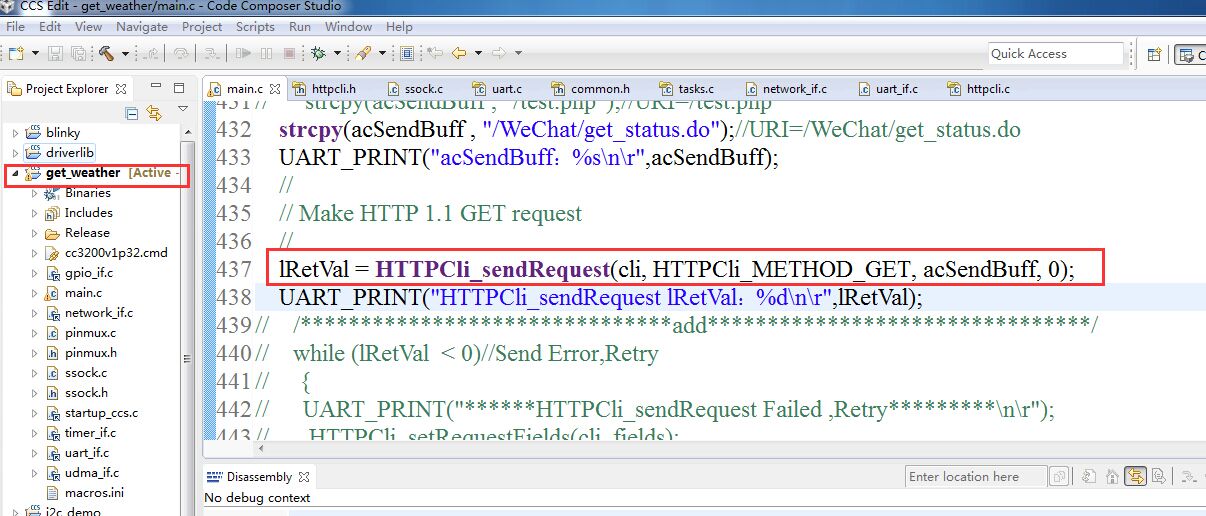The height and width of the screenshot is (516, 1206).
Task: Open the Window menu
Action: (x=348, y=27)
